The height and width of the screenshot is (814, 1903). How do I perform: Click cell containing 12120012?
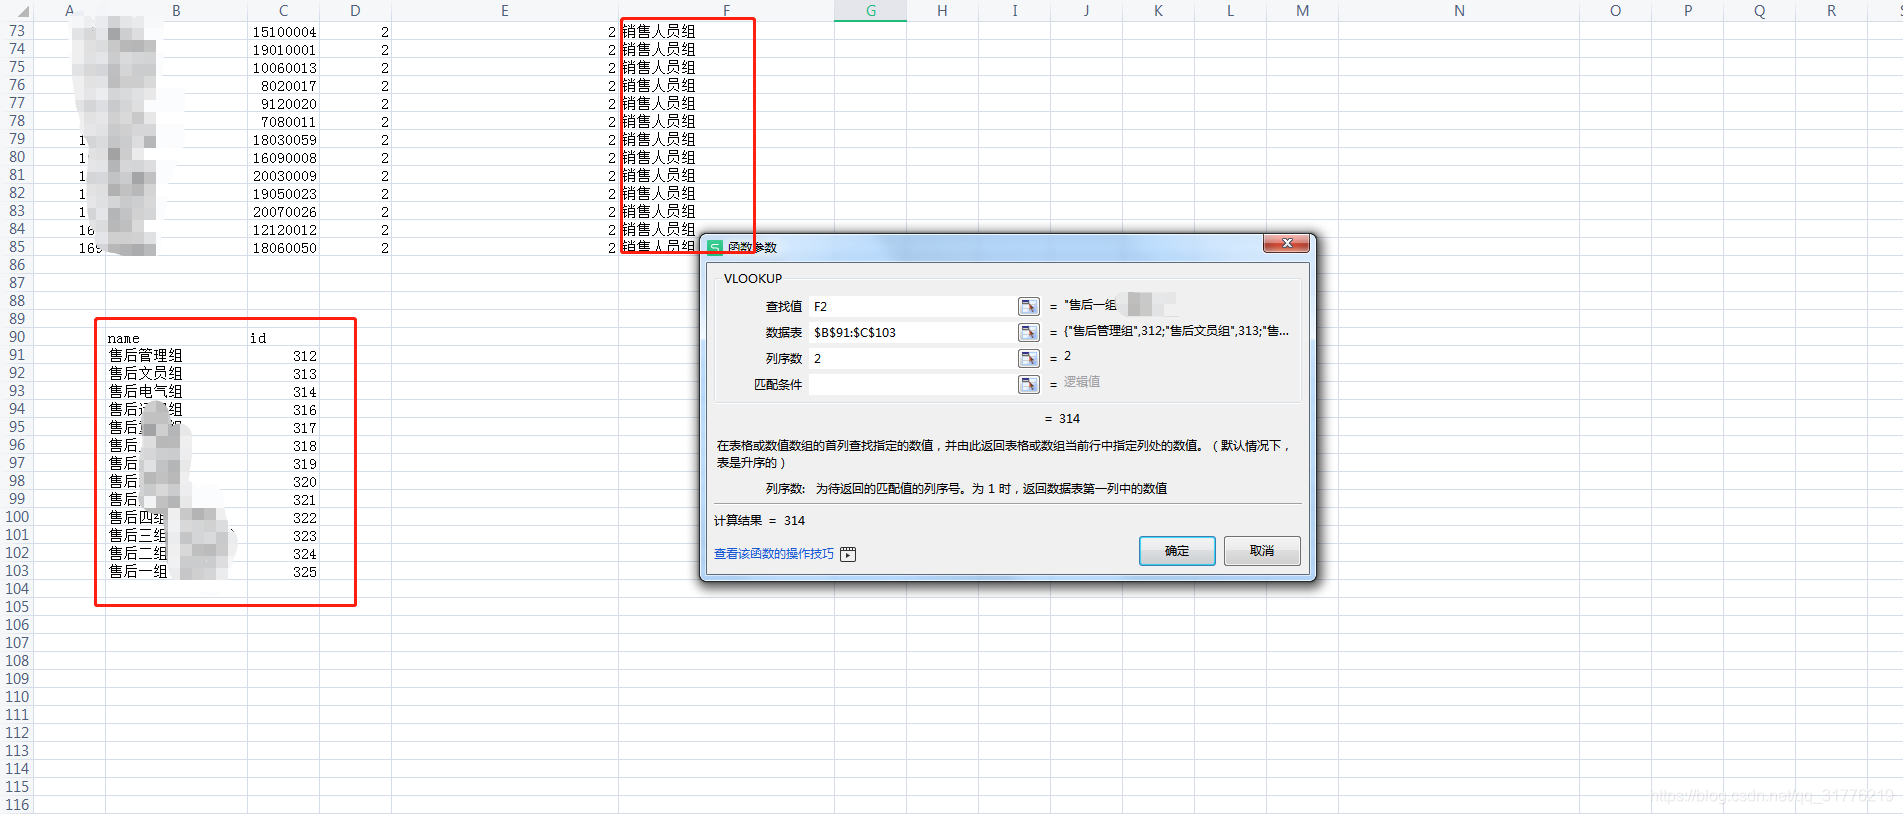pyautogui.click(x=283, y=230)
